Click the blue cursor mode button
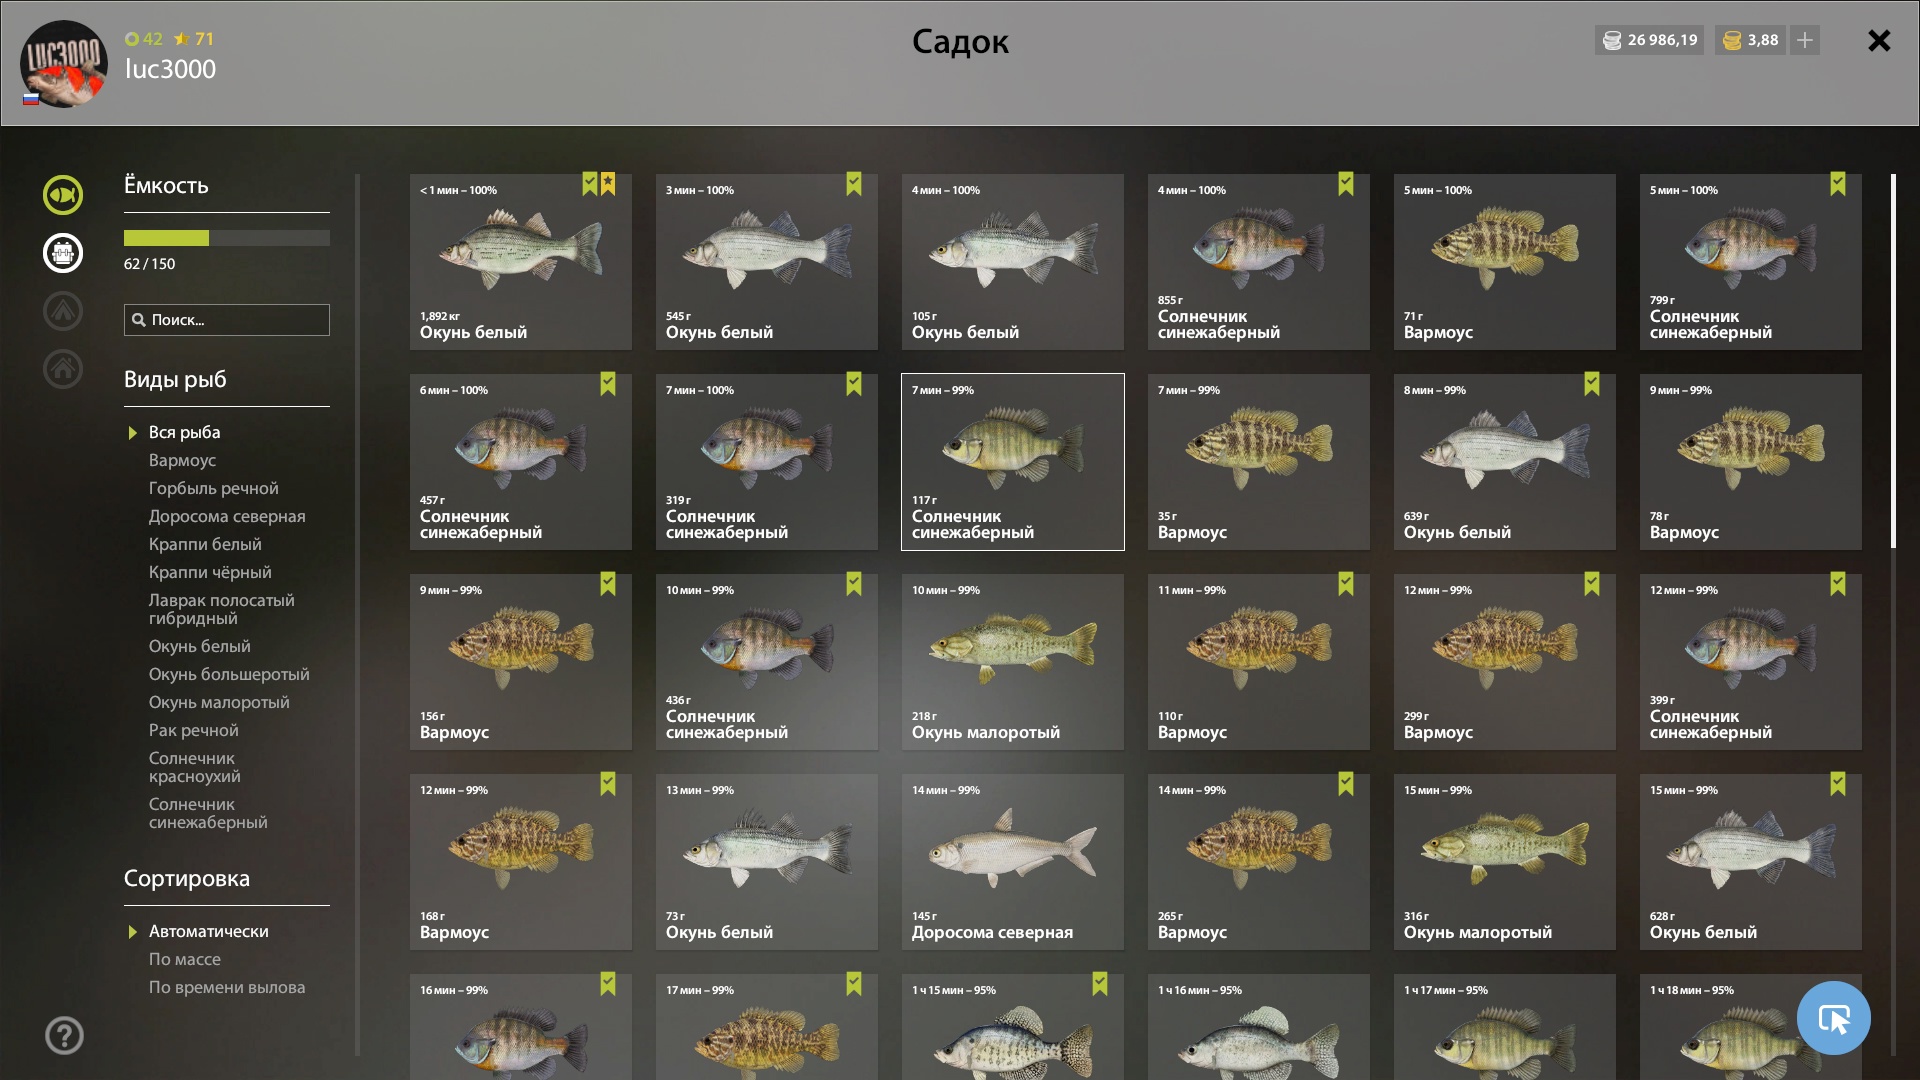Viewport: 1920px width, 1080px height. point(1833,1018)
